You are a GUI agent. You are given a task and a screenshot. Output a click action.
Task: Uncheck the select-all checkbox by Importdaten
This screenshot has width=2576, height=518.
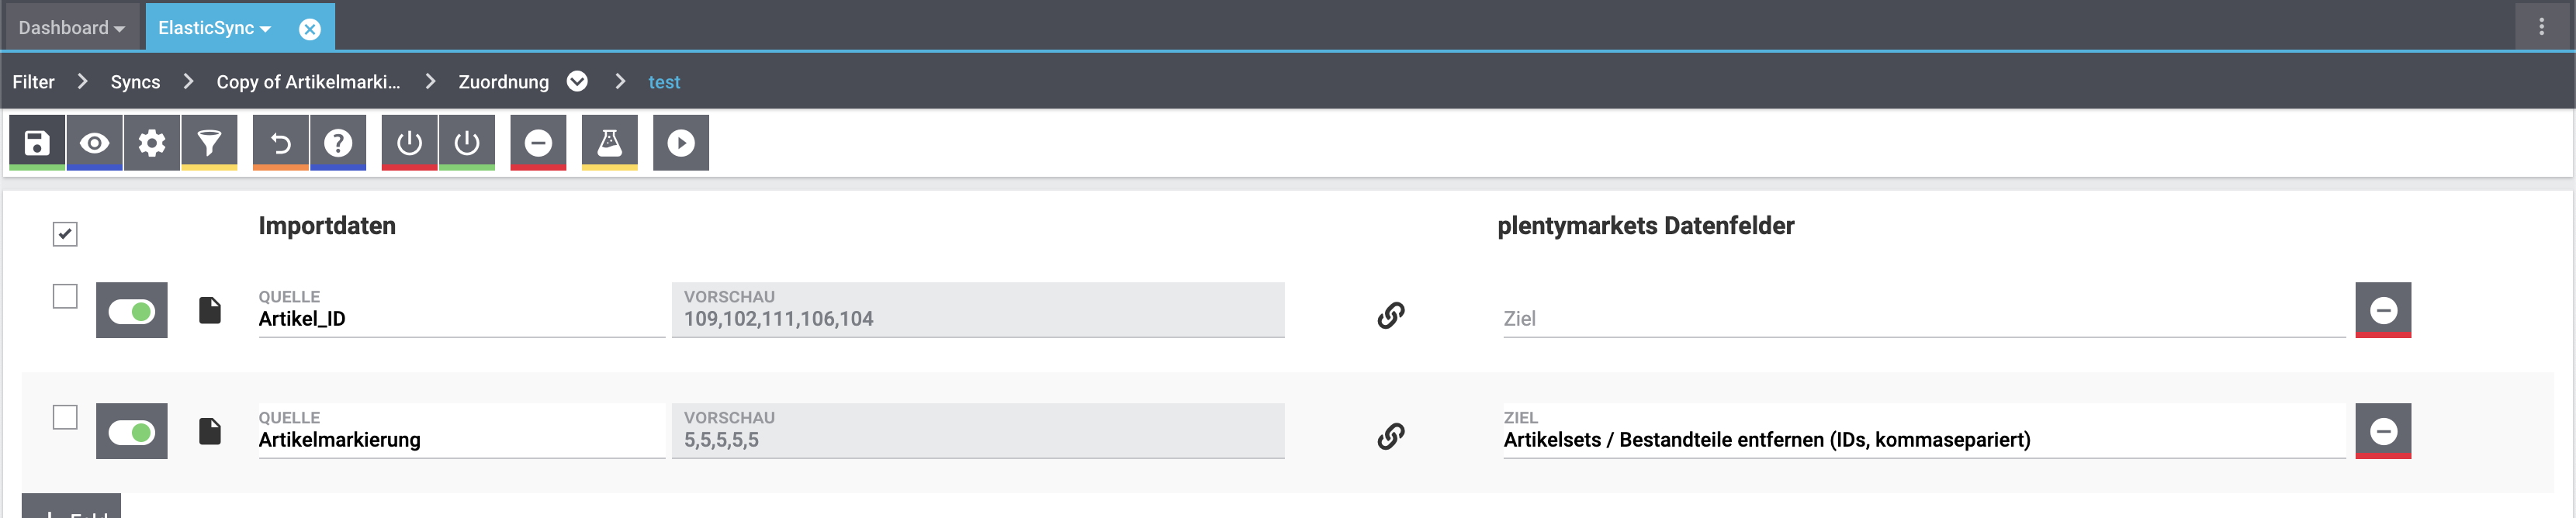(65, 234)
